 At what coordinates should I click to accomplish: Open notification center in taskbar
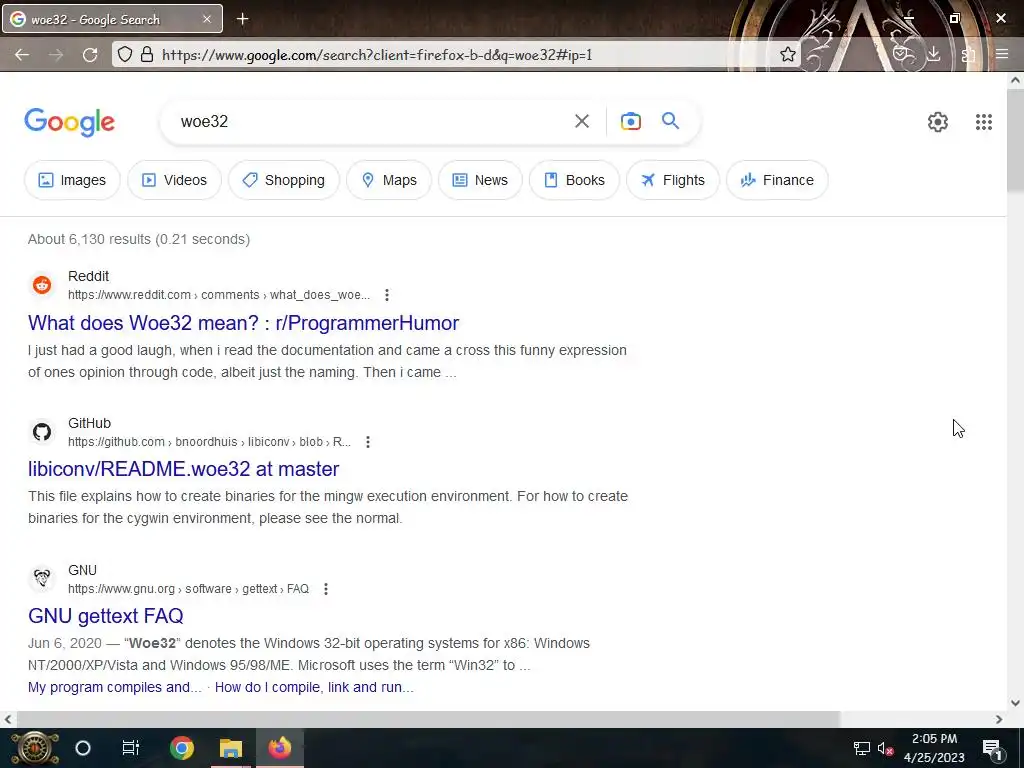point(992,749)
